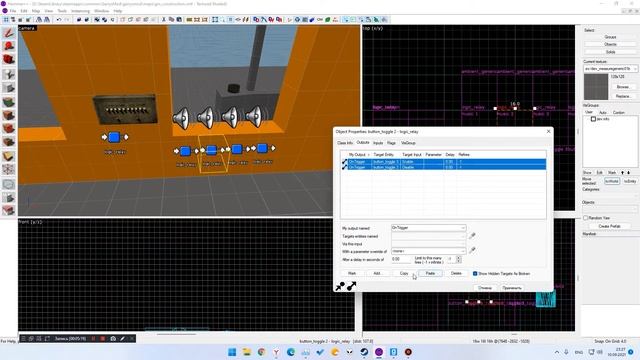The width and height of the screenshot is (640, 360).
Task: Select the Toggle Texture Application tool
Action: coord(9,102)
